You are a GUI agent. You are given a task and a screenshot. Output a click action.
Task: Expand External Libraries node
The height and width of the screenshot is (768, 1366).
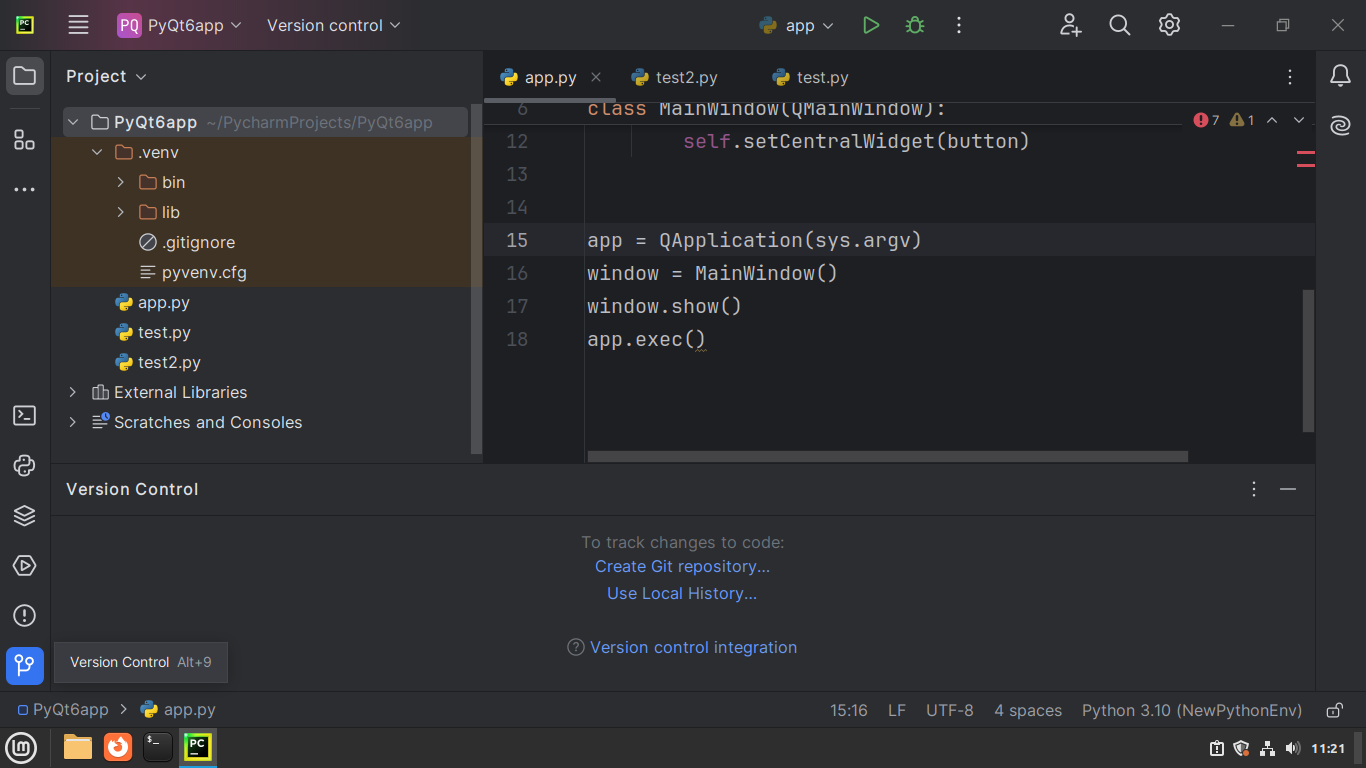pos(73,392)
